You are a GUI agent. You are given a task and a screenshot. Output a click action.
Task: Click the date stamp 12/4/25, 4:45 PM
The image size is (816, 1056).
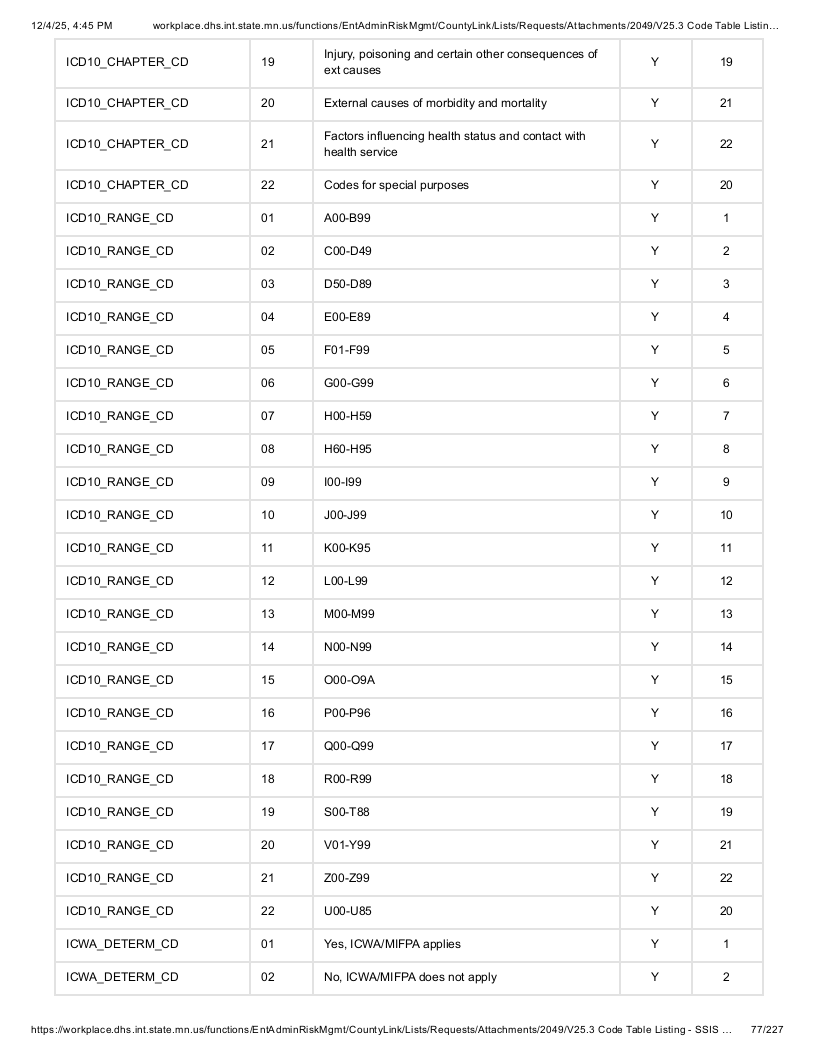coord(72,26)
